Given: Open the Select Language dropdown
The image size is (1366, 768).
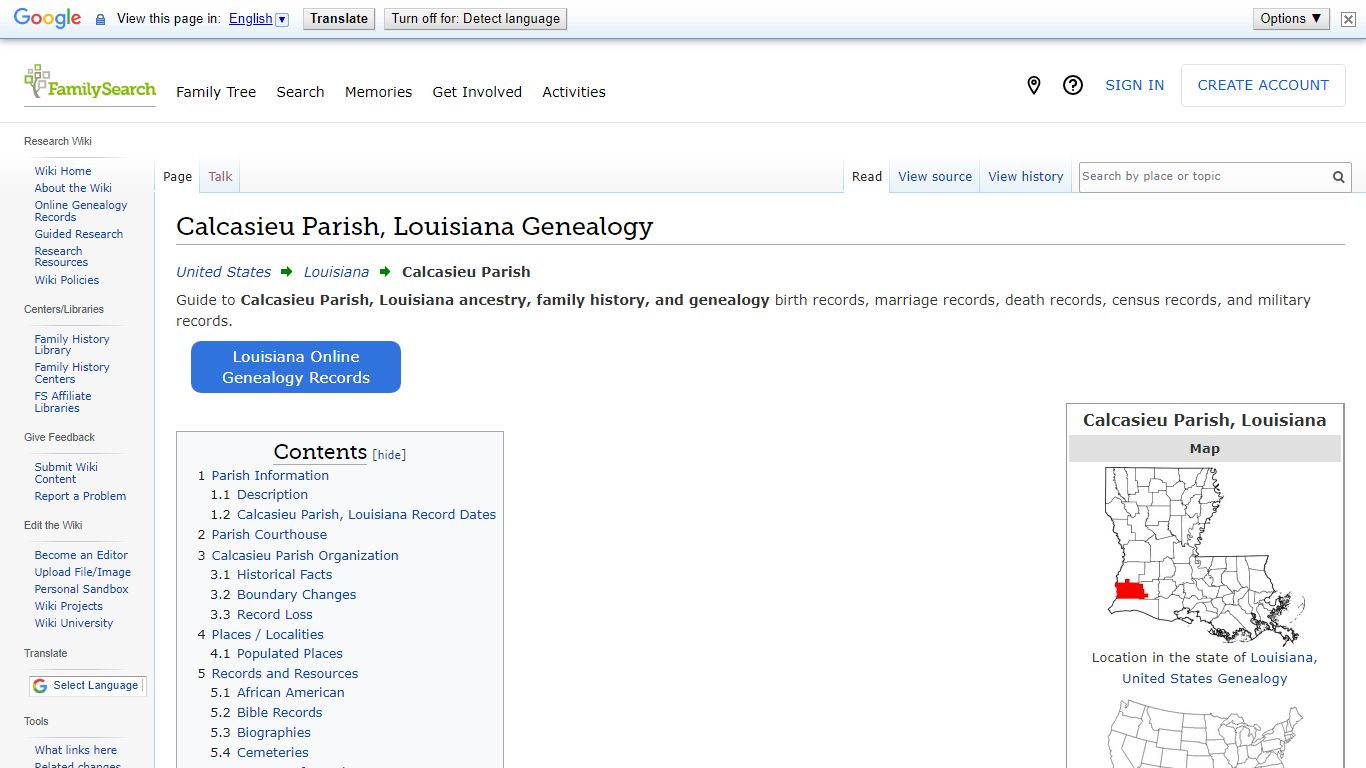Looking at the screenshot, I should click(x=88, y=686).
